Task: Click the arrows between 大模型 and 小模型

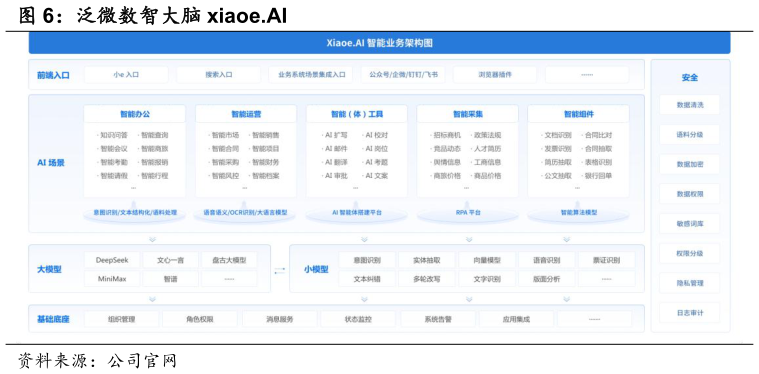Action: (280, 270)
